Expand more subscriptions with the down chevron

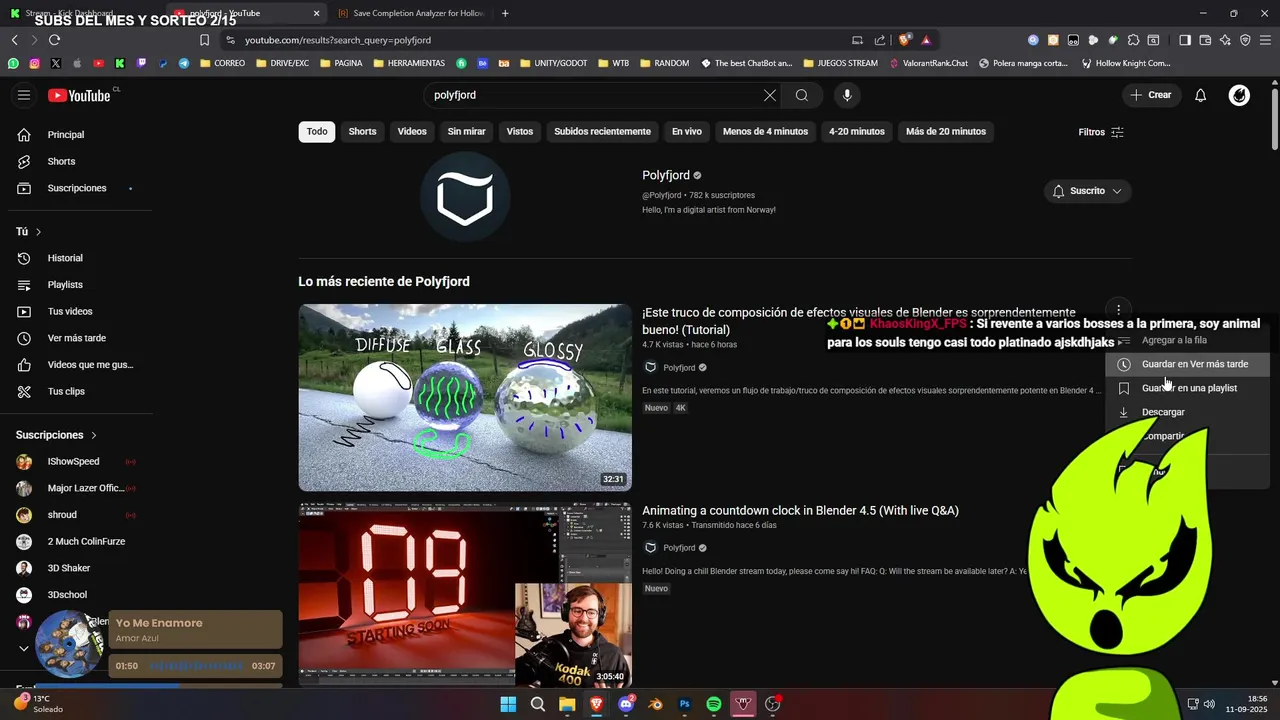tap(24, 648)
